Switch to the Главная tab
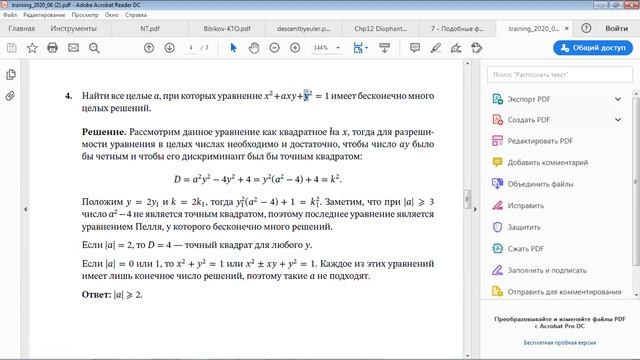The height and width of the screenshot is (360, 640). [22, 29]
